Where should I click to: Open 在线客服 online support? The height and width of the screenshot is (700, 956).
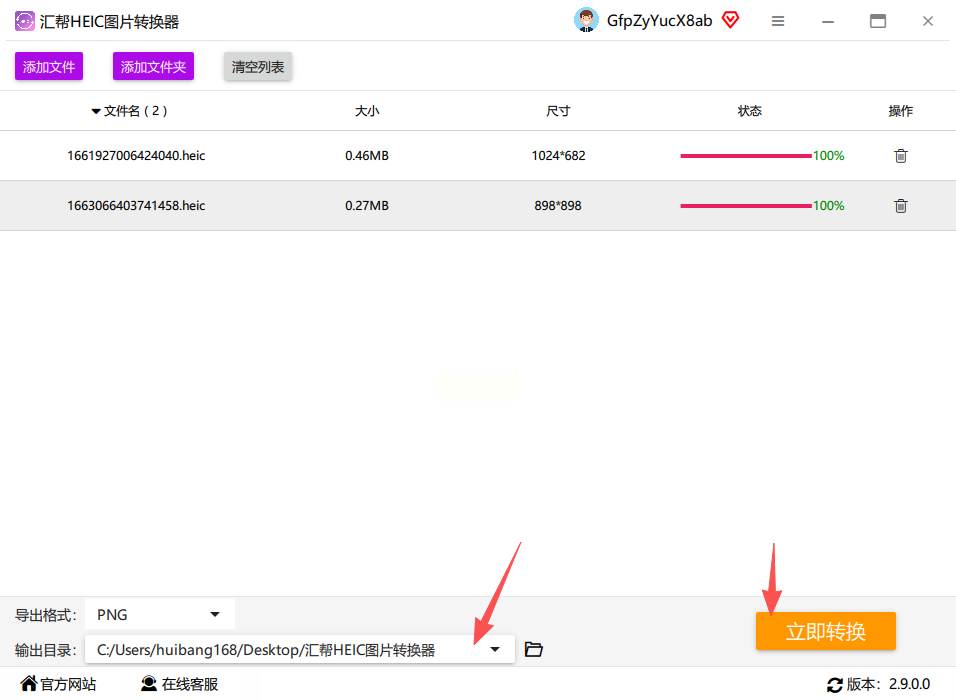coord(179,684)
